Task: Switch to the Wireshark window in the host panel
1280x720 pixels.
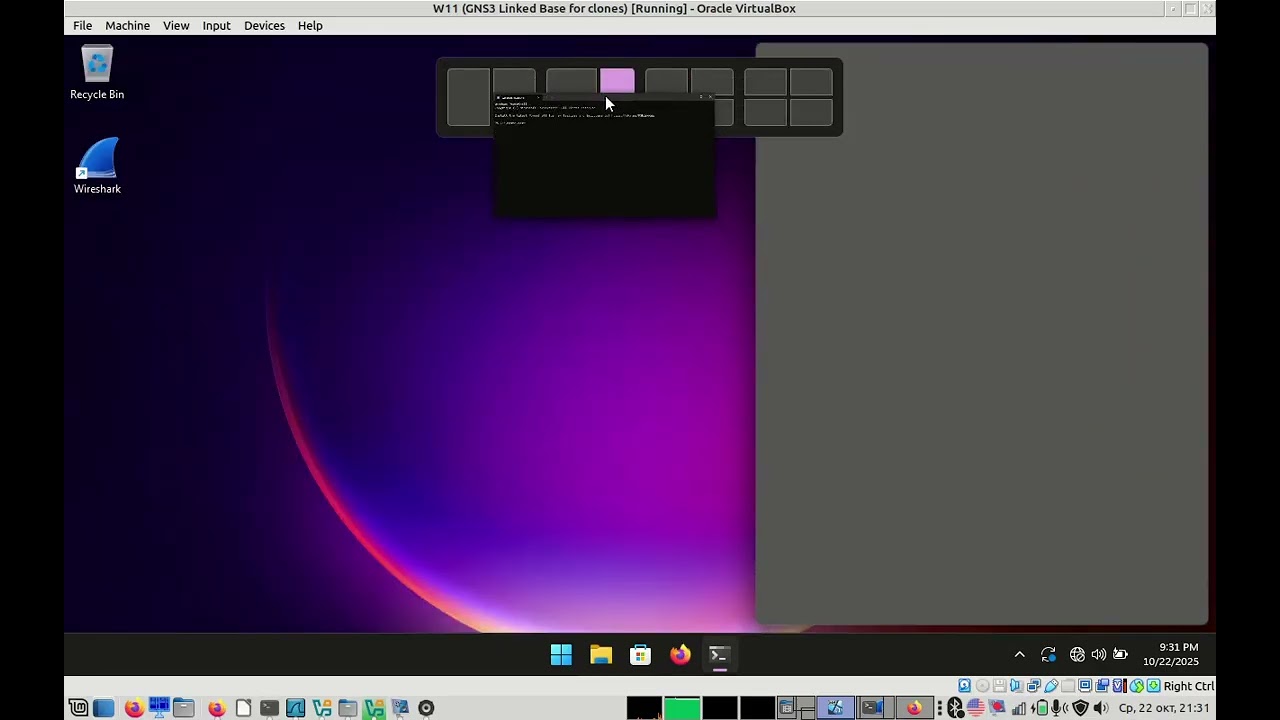Action: coord(295,708)
